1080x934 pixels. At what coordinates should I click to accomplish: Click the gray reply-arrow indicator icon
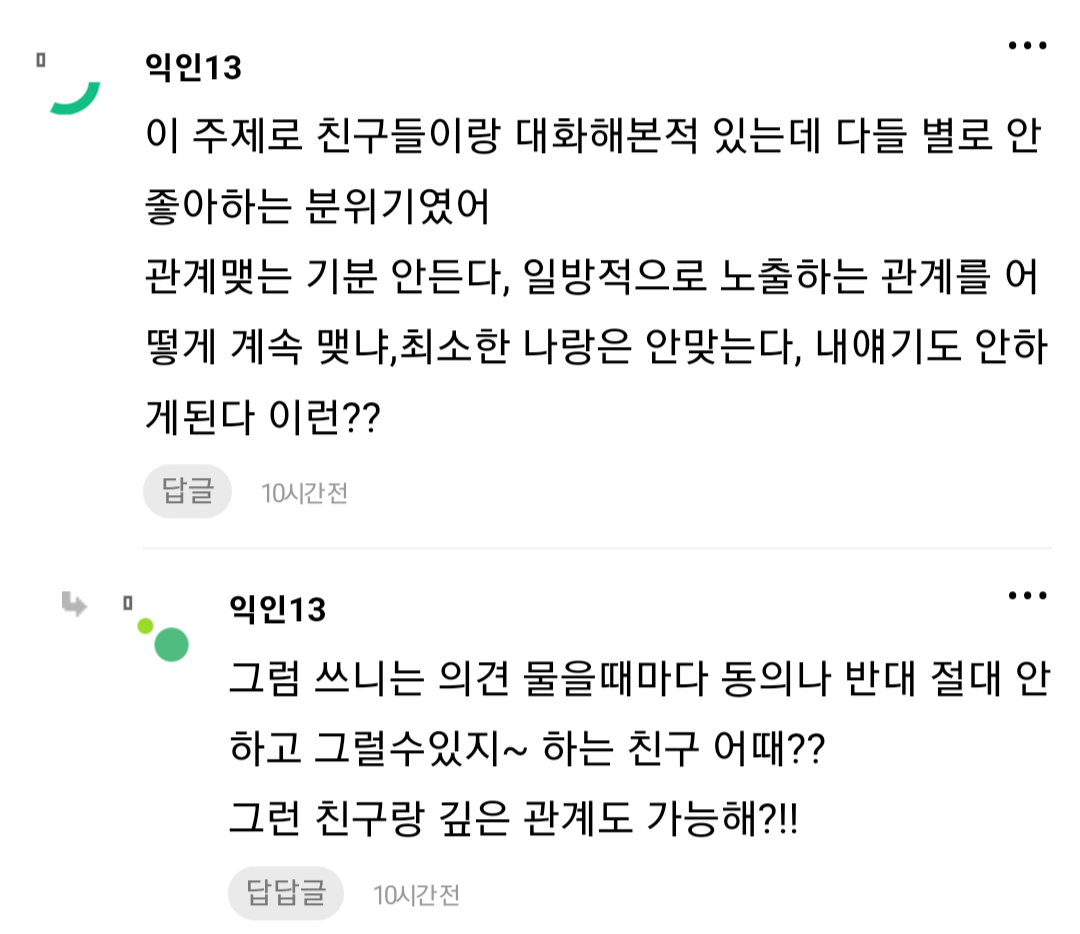tap(74, 603)
